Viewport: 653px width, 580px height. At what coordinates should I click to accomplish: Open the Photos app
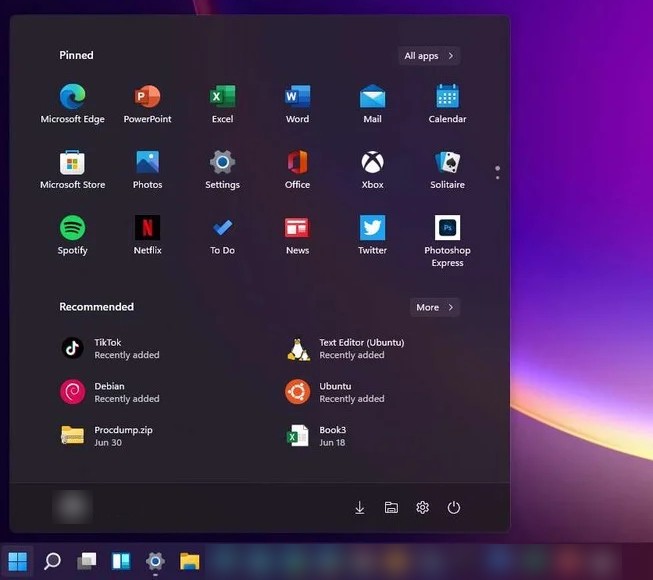click(x=147, y=169)
